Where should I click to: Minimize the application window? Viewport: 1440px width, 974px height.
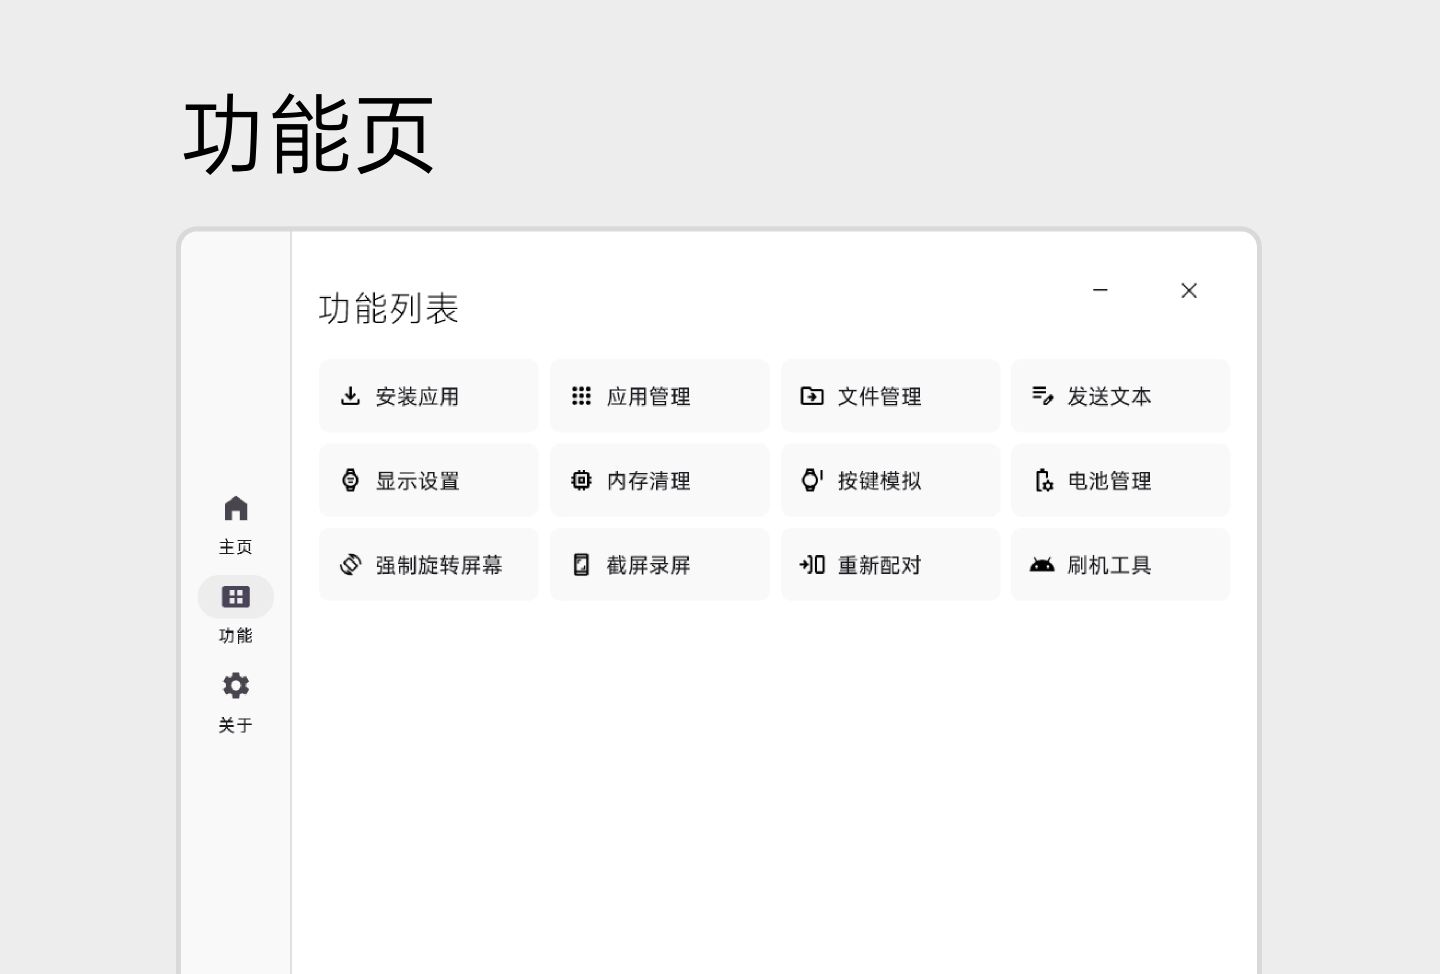1100,290
